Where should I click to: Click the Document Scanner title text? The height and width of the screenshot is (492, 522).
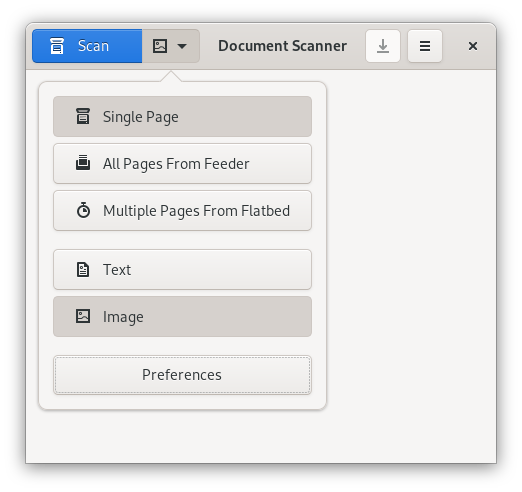click(282, 46)
